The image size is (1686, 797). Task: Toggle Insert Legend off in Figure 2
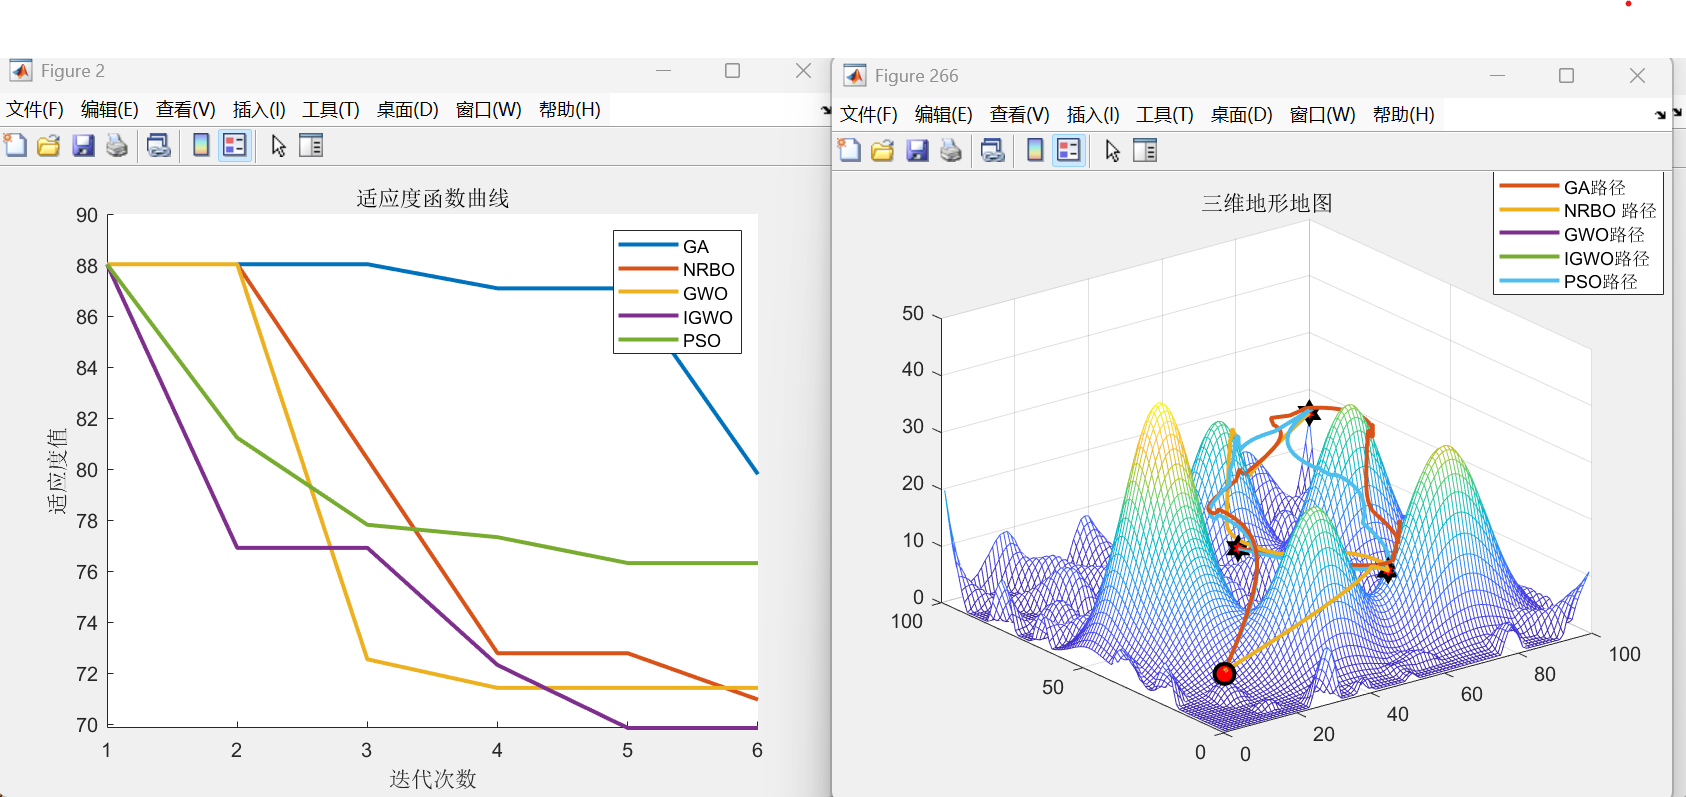pyautogui.click(x=235, y=146)
